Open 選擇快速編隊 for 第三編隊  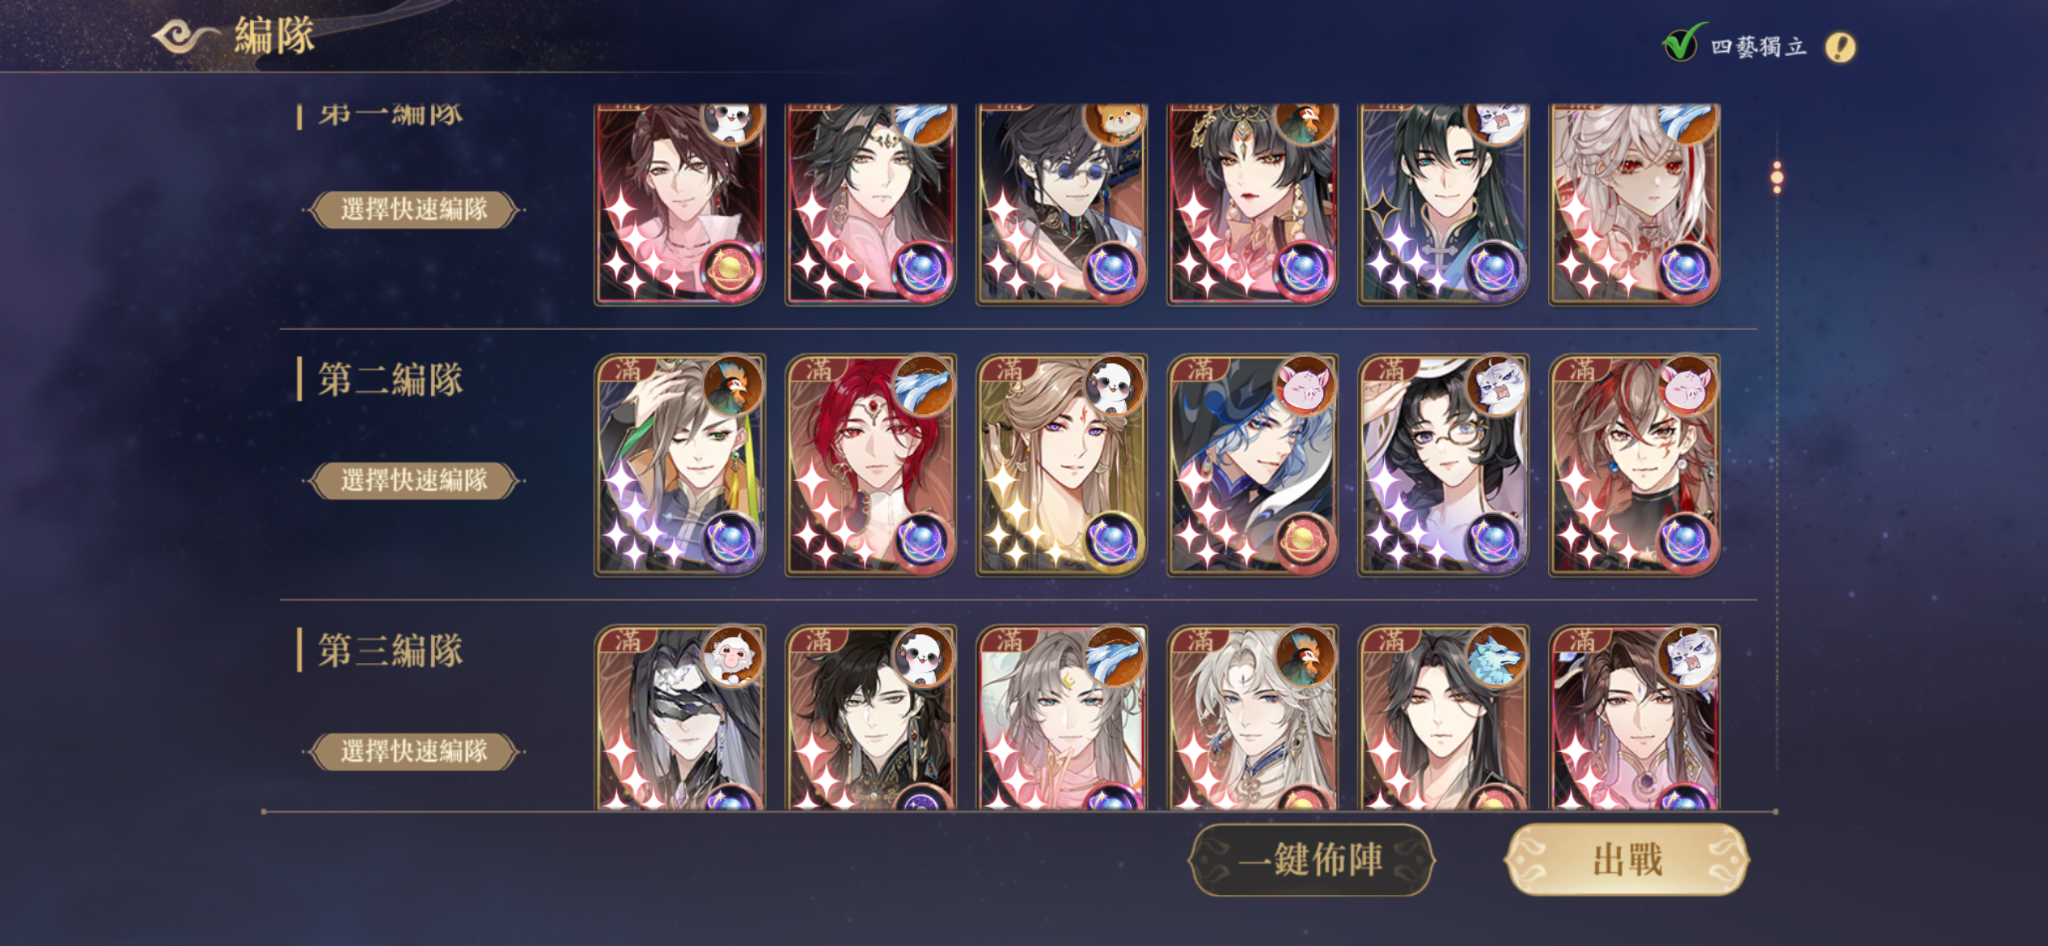[414, 752]
